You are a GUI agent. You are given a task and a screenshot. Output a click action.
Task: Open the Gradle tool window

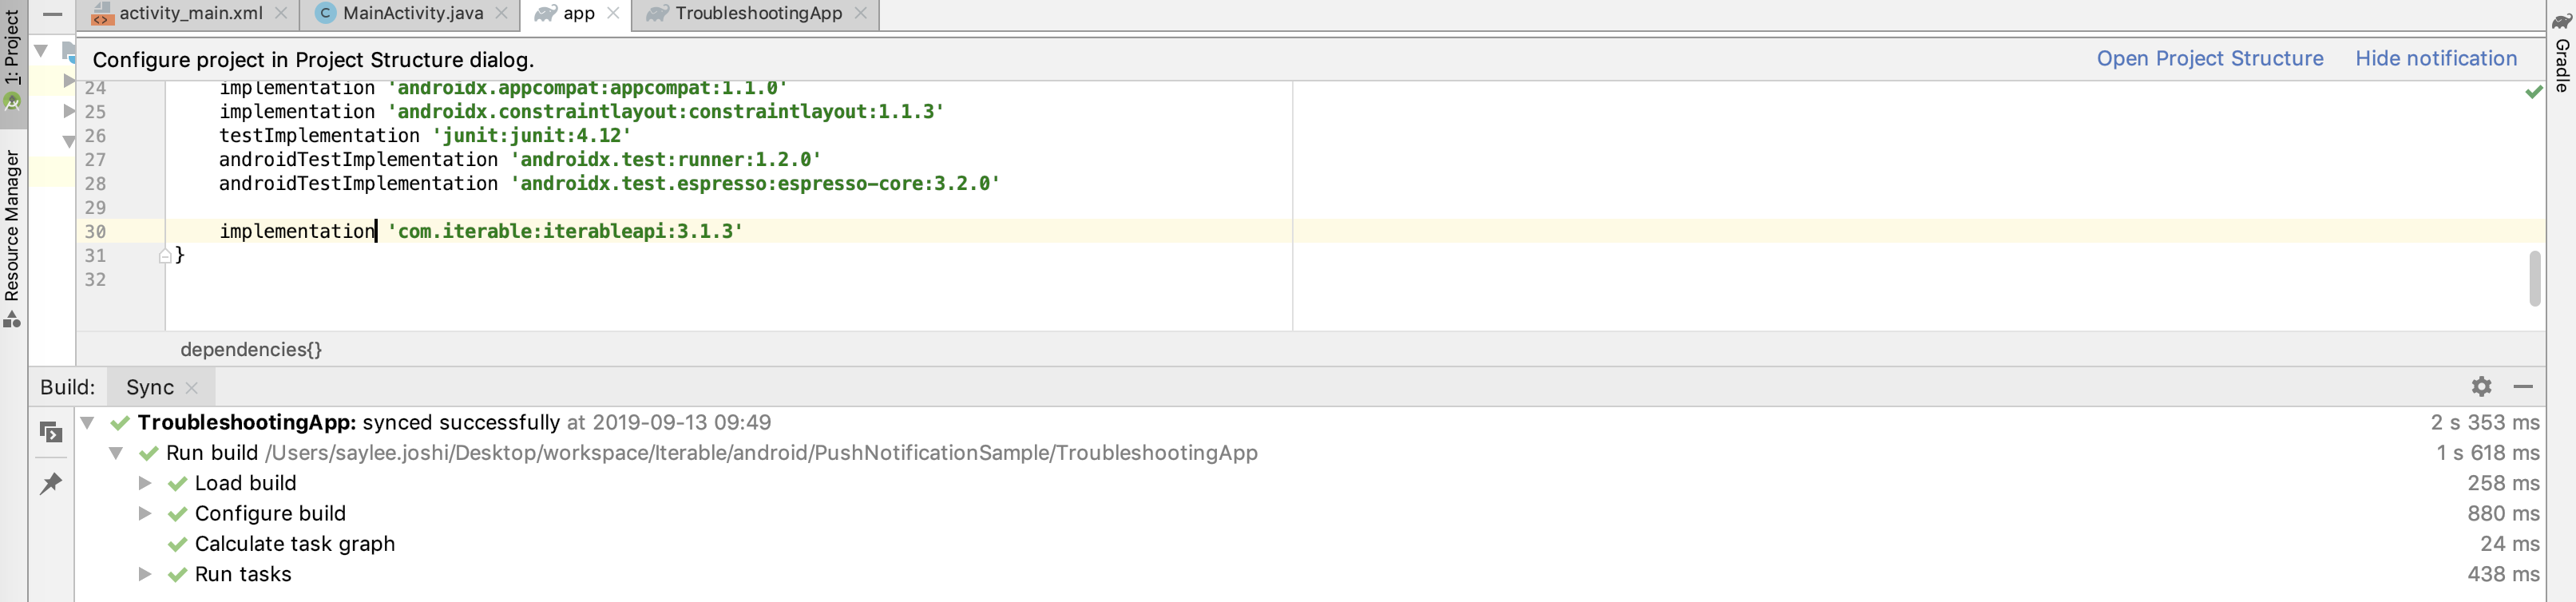tap(2562, 55)
